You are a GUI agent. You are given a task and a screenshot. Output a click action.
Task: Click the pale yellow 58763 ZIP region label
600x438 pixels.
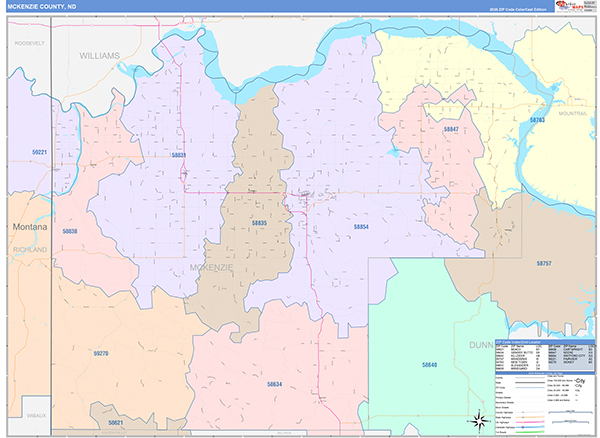click(x=537, y=120)
